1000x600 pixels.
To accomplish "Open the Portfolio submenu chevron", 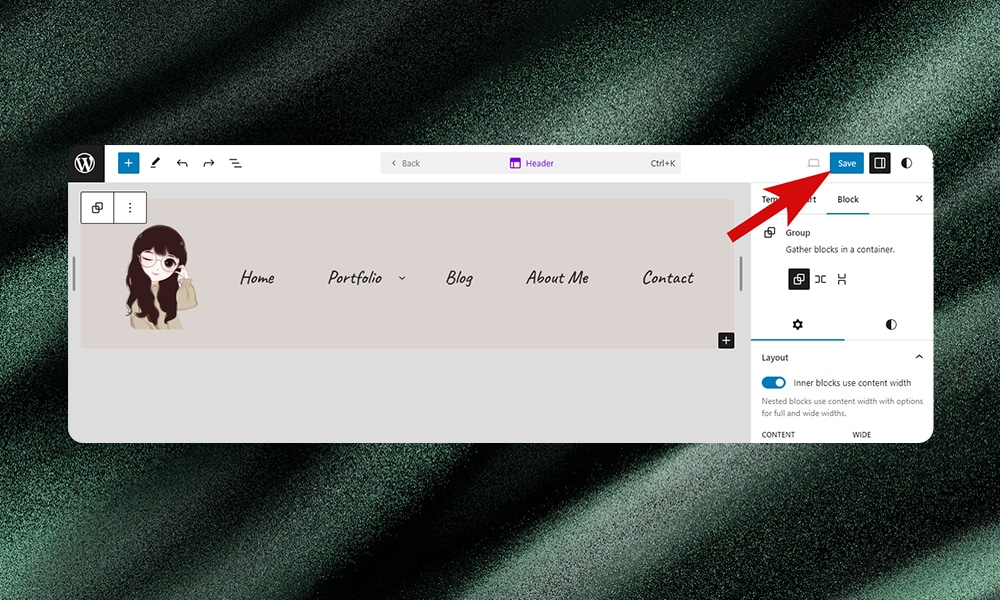I will coord(402,277).
